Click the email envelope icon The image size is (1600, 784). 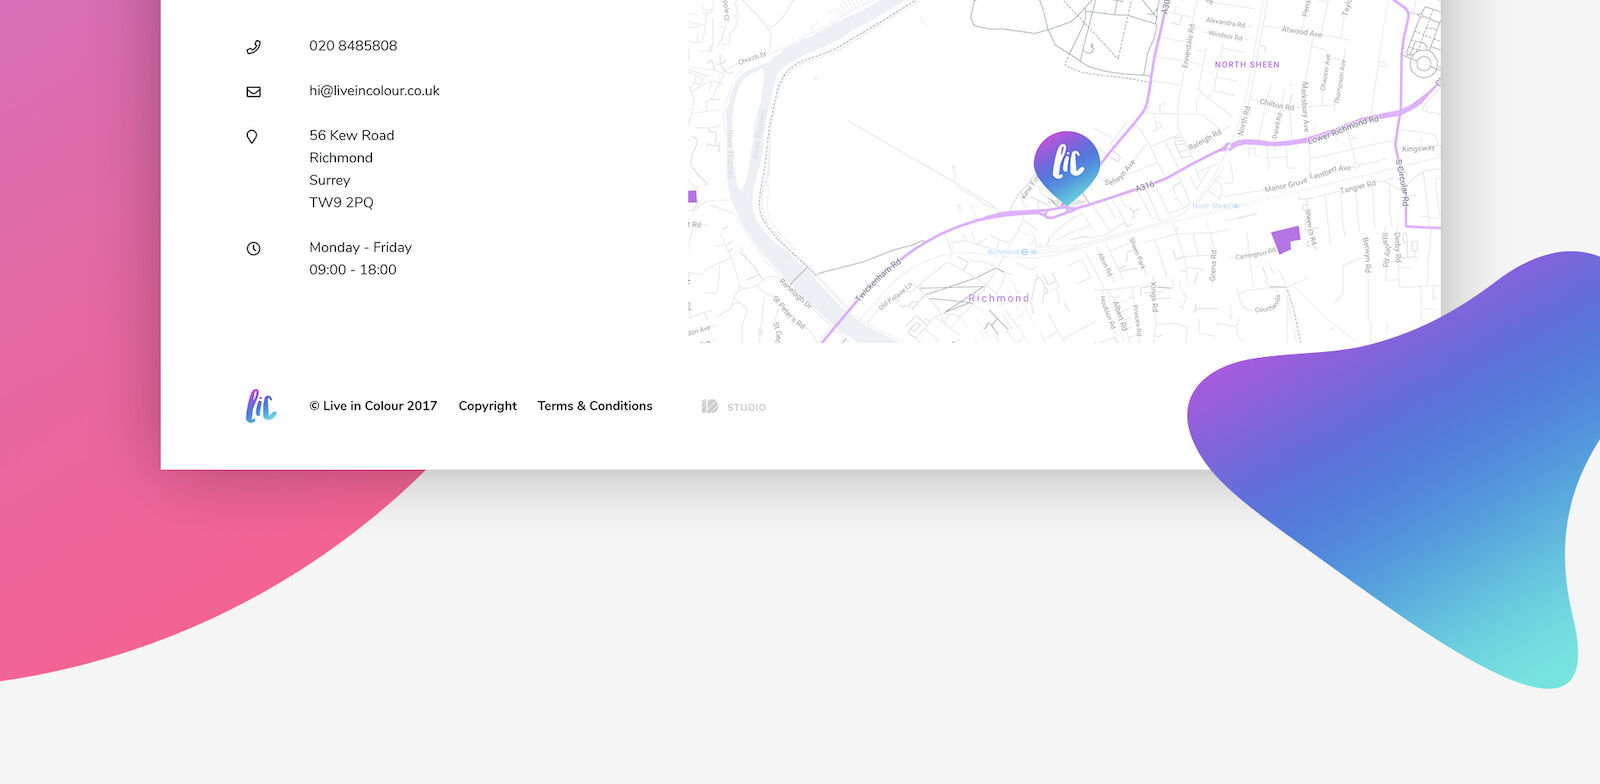[254, 92]
